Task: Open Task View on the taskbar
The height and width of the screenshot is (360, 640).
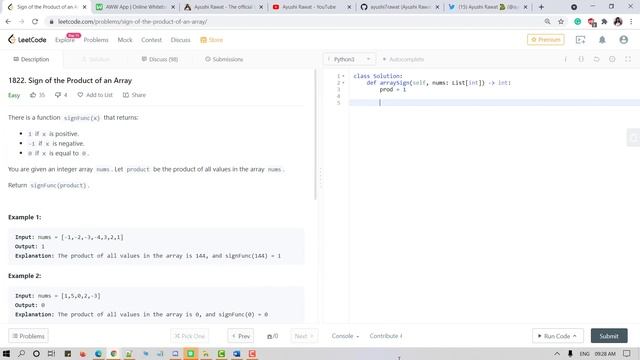Action: (51, 353)
